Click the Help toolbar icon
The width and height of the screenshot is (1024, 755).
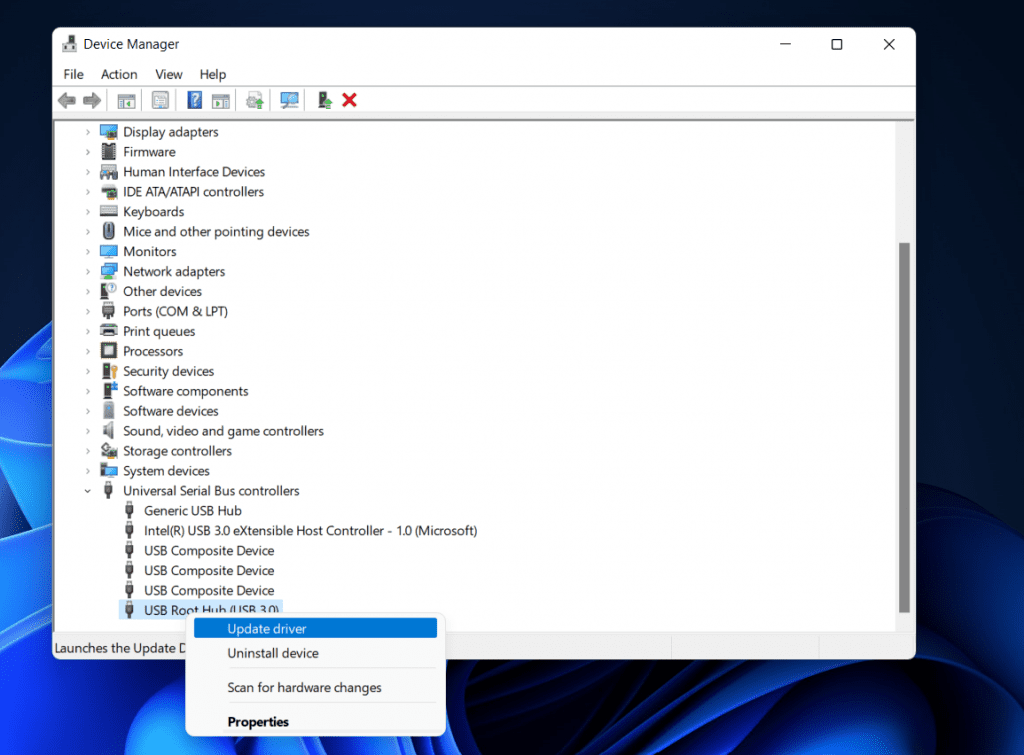pyautogui.click(x=193, y=99)
